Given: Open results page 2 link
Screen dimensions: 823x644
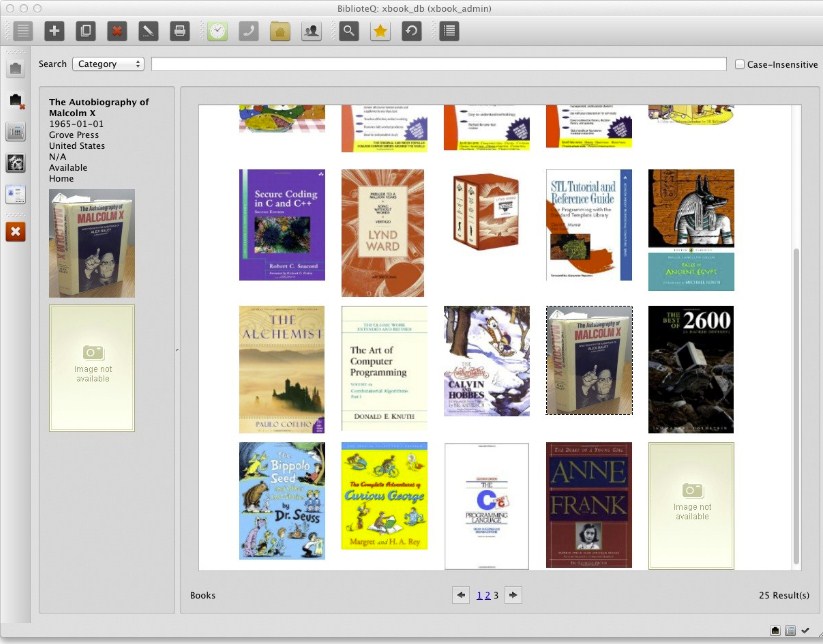Looking at the screenshot, I should coord(488,595).
